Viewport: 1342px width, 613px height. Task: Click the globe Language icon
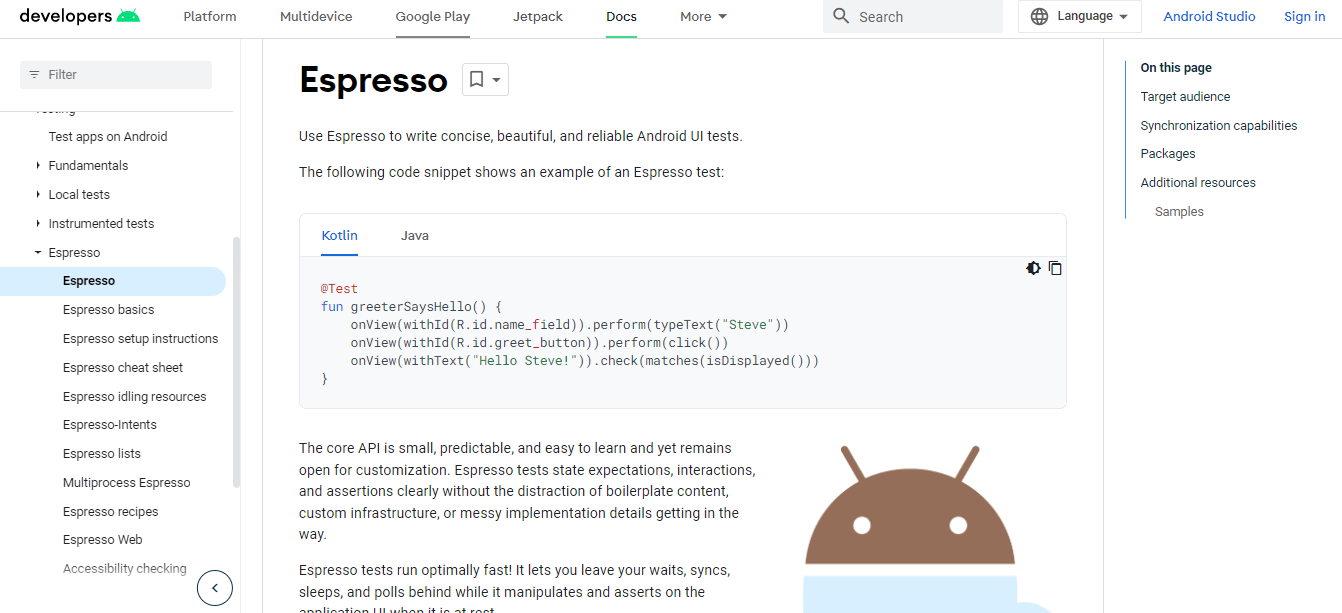(x=1040, y=16)
